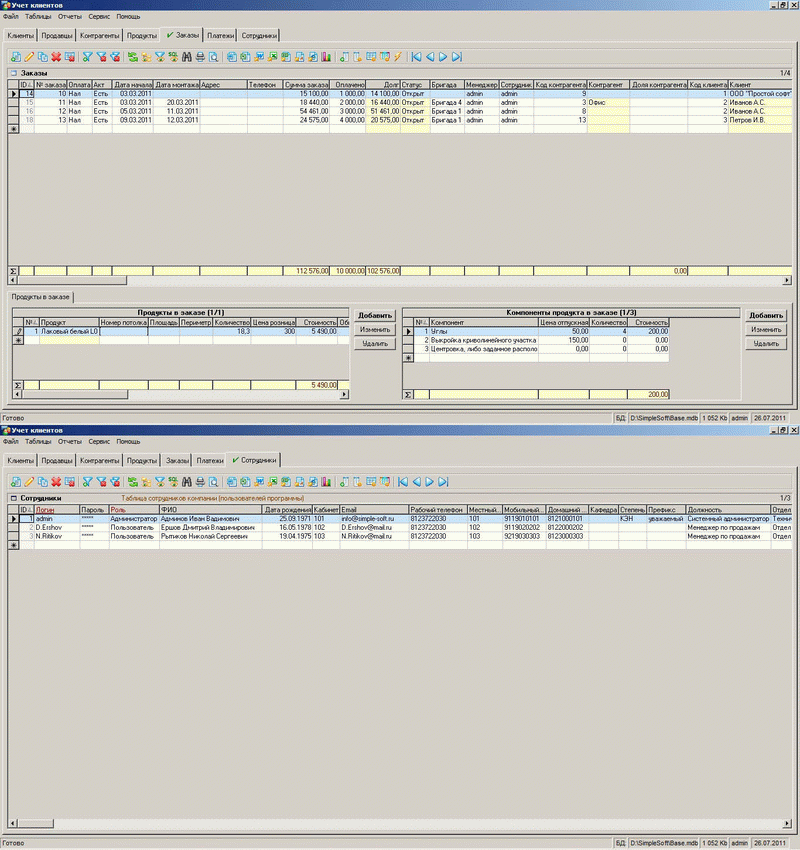This screenshot has height=850, width=800.
Task: Open search using the binoculars icon
Action: coord(186,58)
